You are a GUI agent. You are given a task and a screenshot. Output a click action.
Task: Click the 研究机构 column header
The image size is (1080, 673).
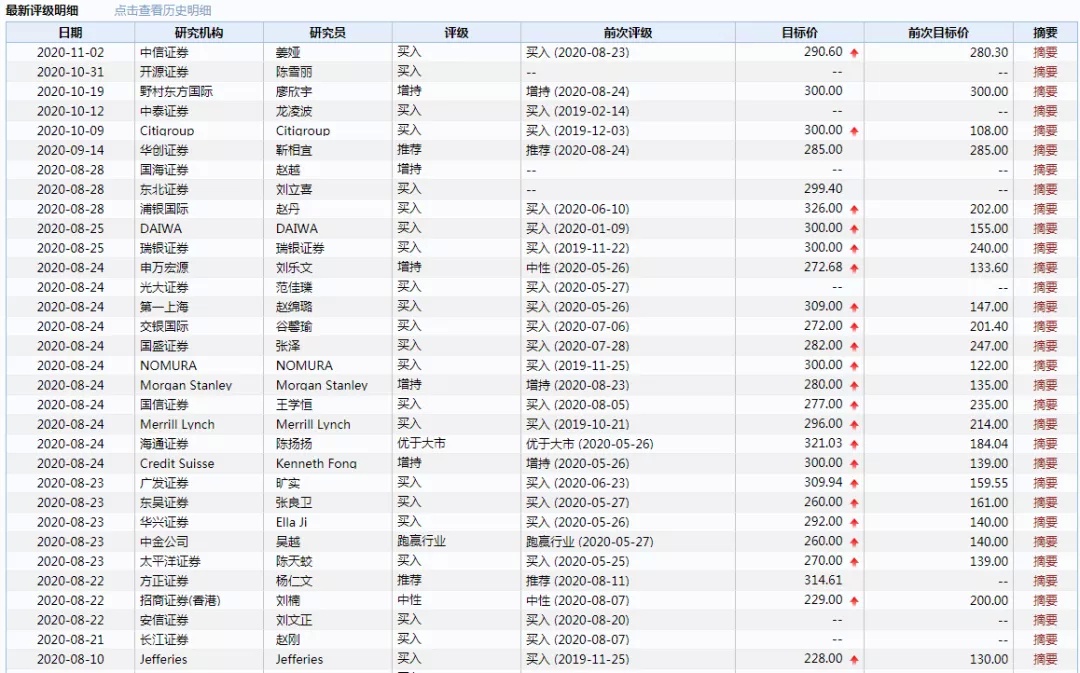(199, 32)
